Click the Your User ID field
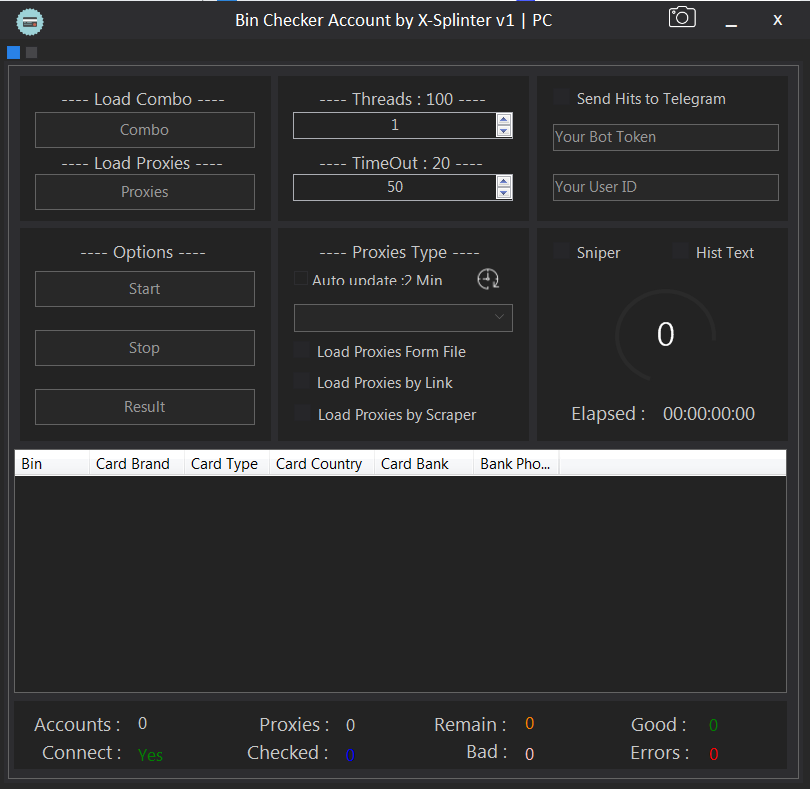This screenshot has width=810, height=789. click(x=665, y=187)
